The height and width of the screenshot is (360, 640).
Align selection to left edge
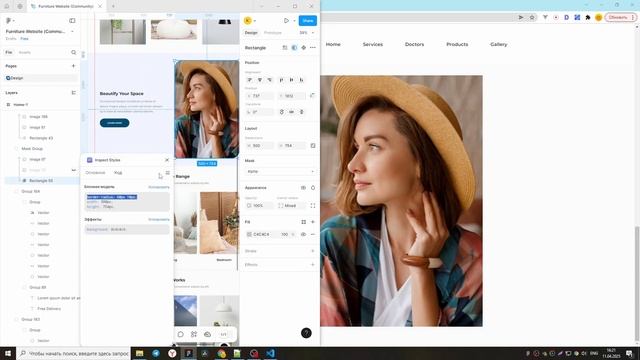click(x=250, y=80)
